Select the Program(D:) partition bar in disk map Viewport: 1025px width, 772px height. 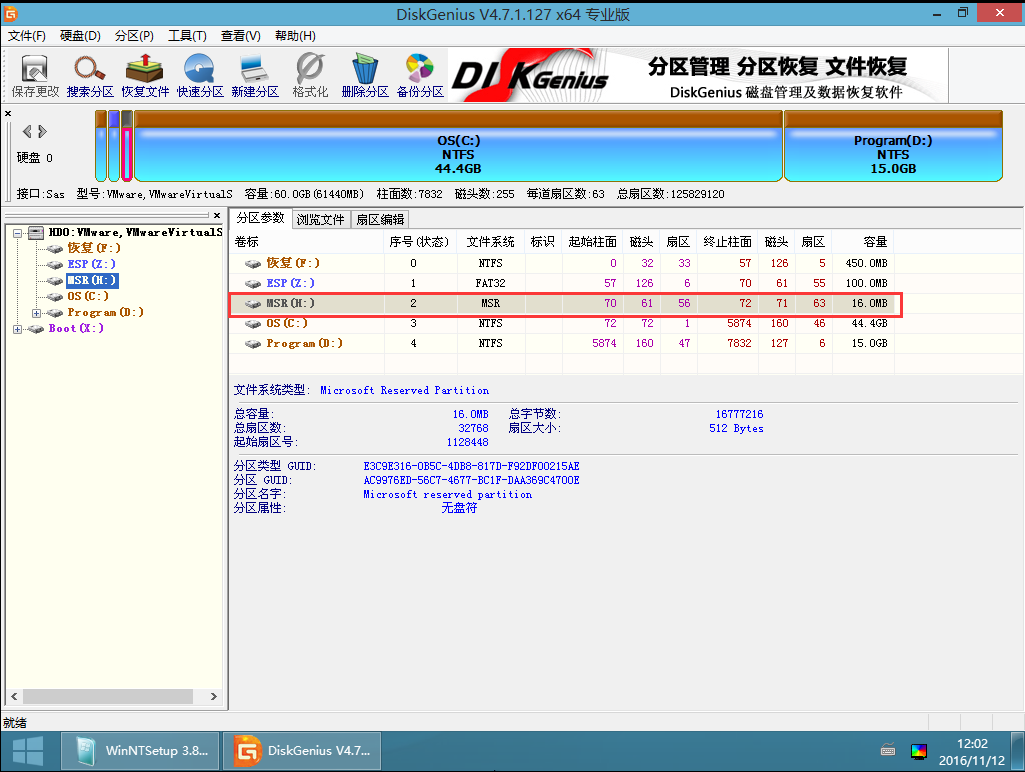893,146
